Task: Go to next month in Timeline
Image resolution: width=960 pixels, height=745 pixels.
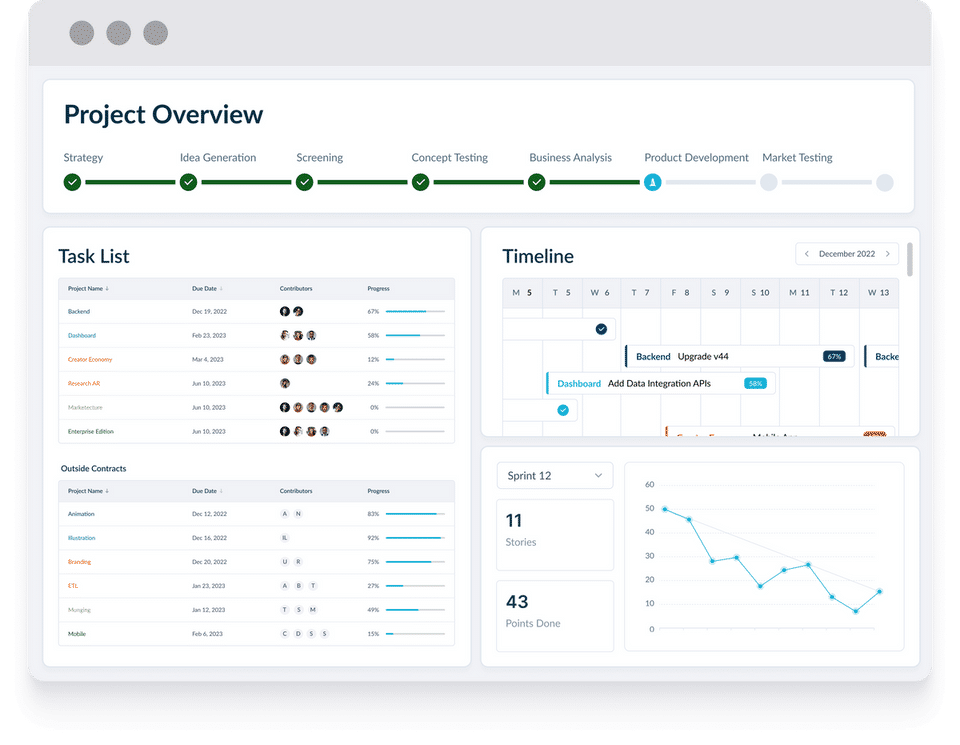Action: tap(888, 254)
